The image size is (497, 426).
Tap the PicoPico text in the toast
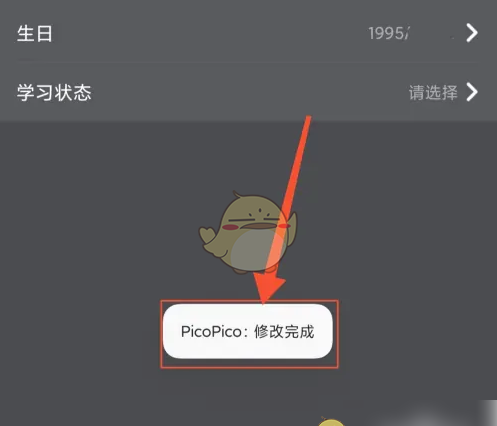tap(211, 332)
